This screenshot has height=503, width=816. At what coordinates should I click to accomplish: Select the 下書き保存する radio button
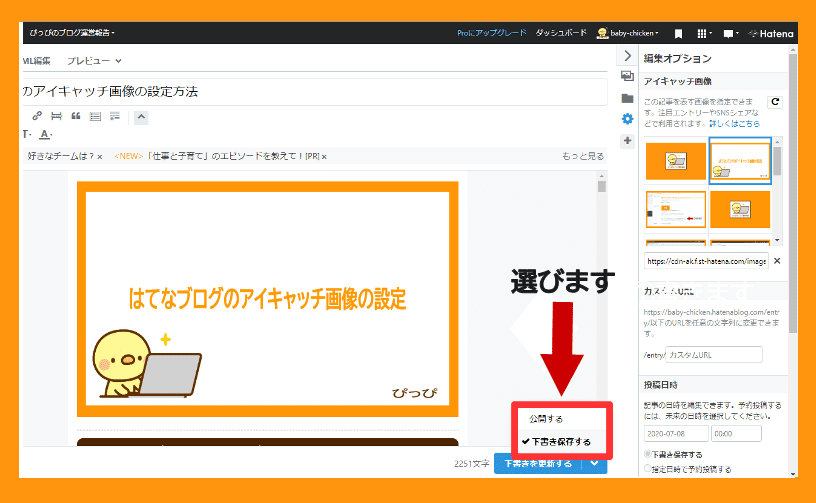pos(648,454)
